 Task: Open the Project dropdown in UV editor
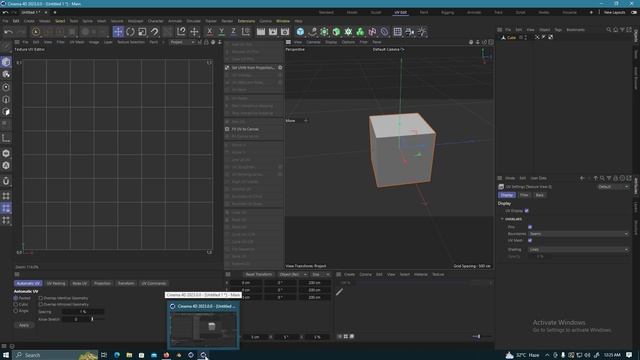[182, 42]
